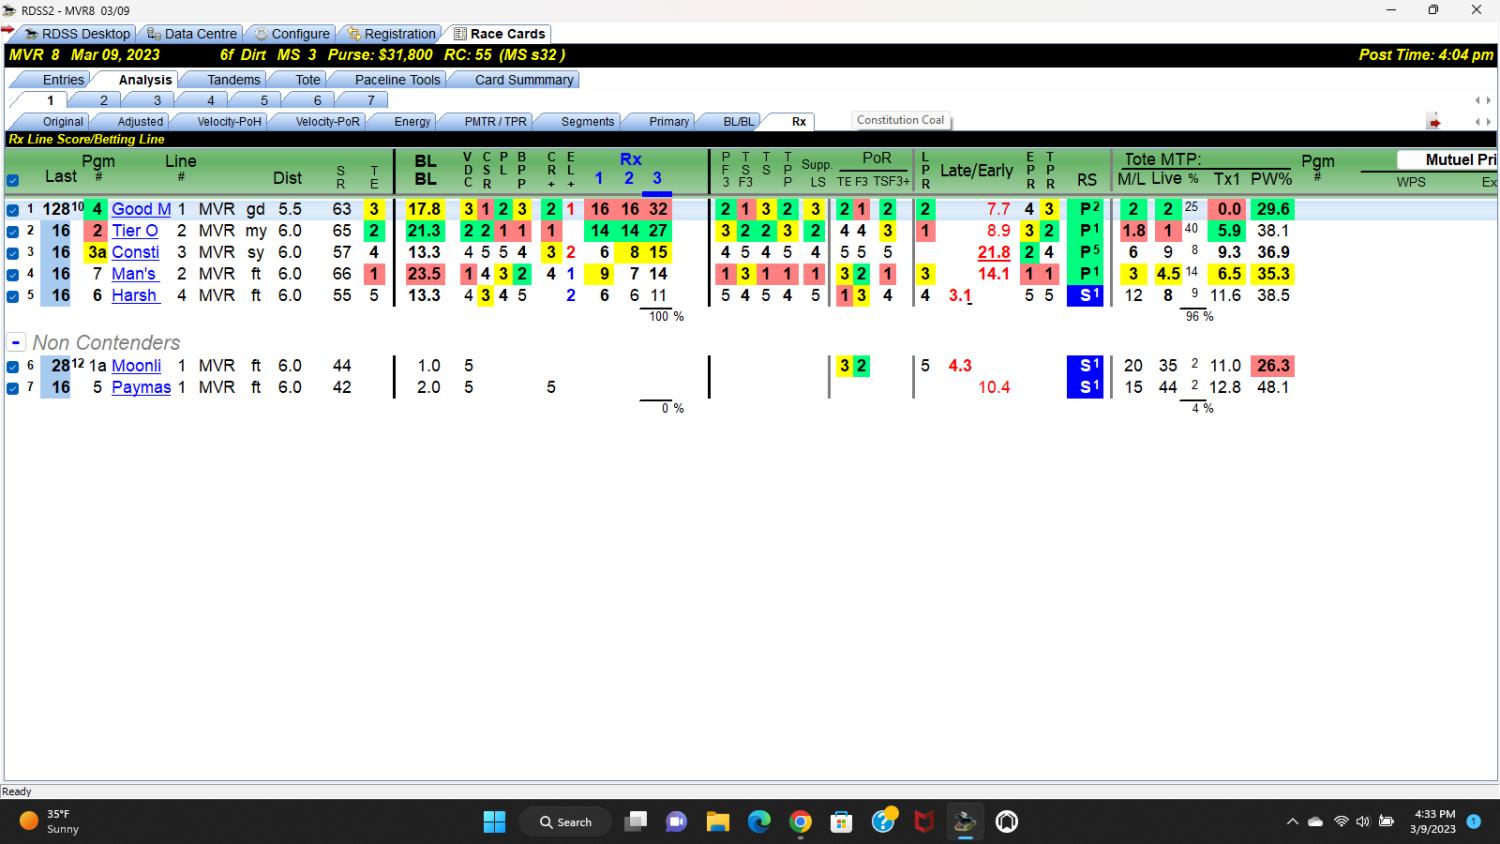Open the weather widget showing 35°F
The image size is (1500, 844).
(50, 822)
